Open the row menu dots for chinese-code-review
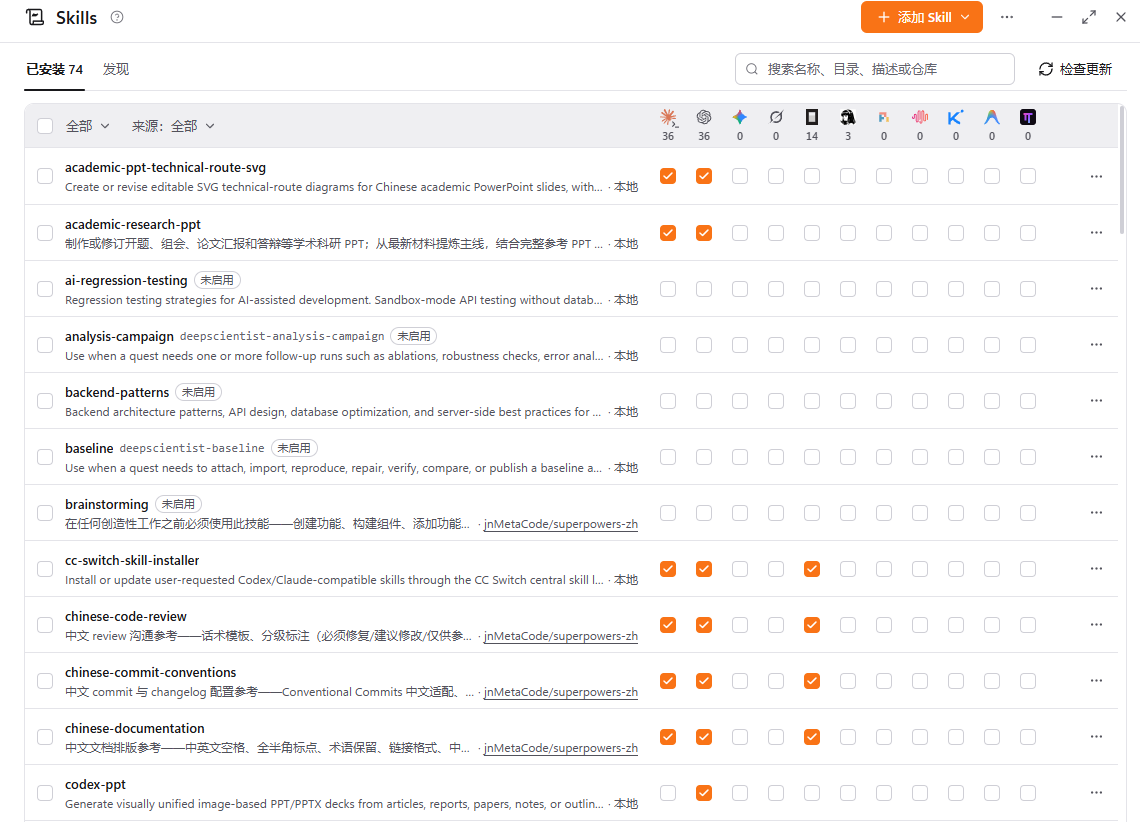Viewport: 1140px width, 822px height. tap(1096, 624)
